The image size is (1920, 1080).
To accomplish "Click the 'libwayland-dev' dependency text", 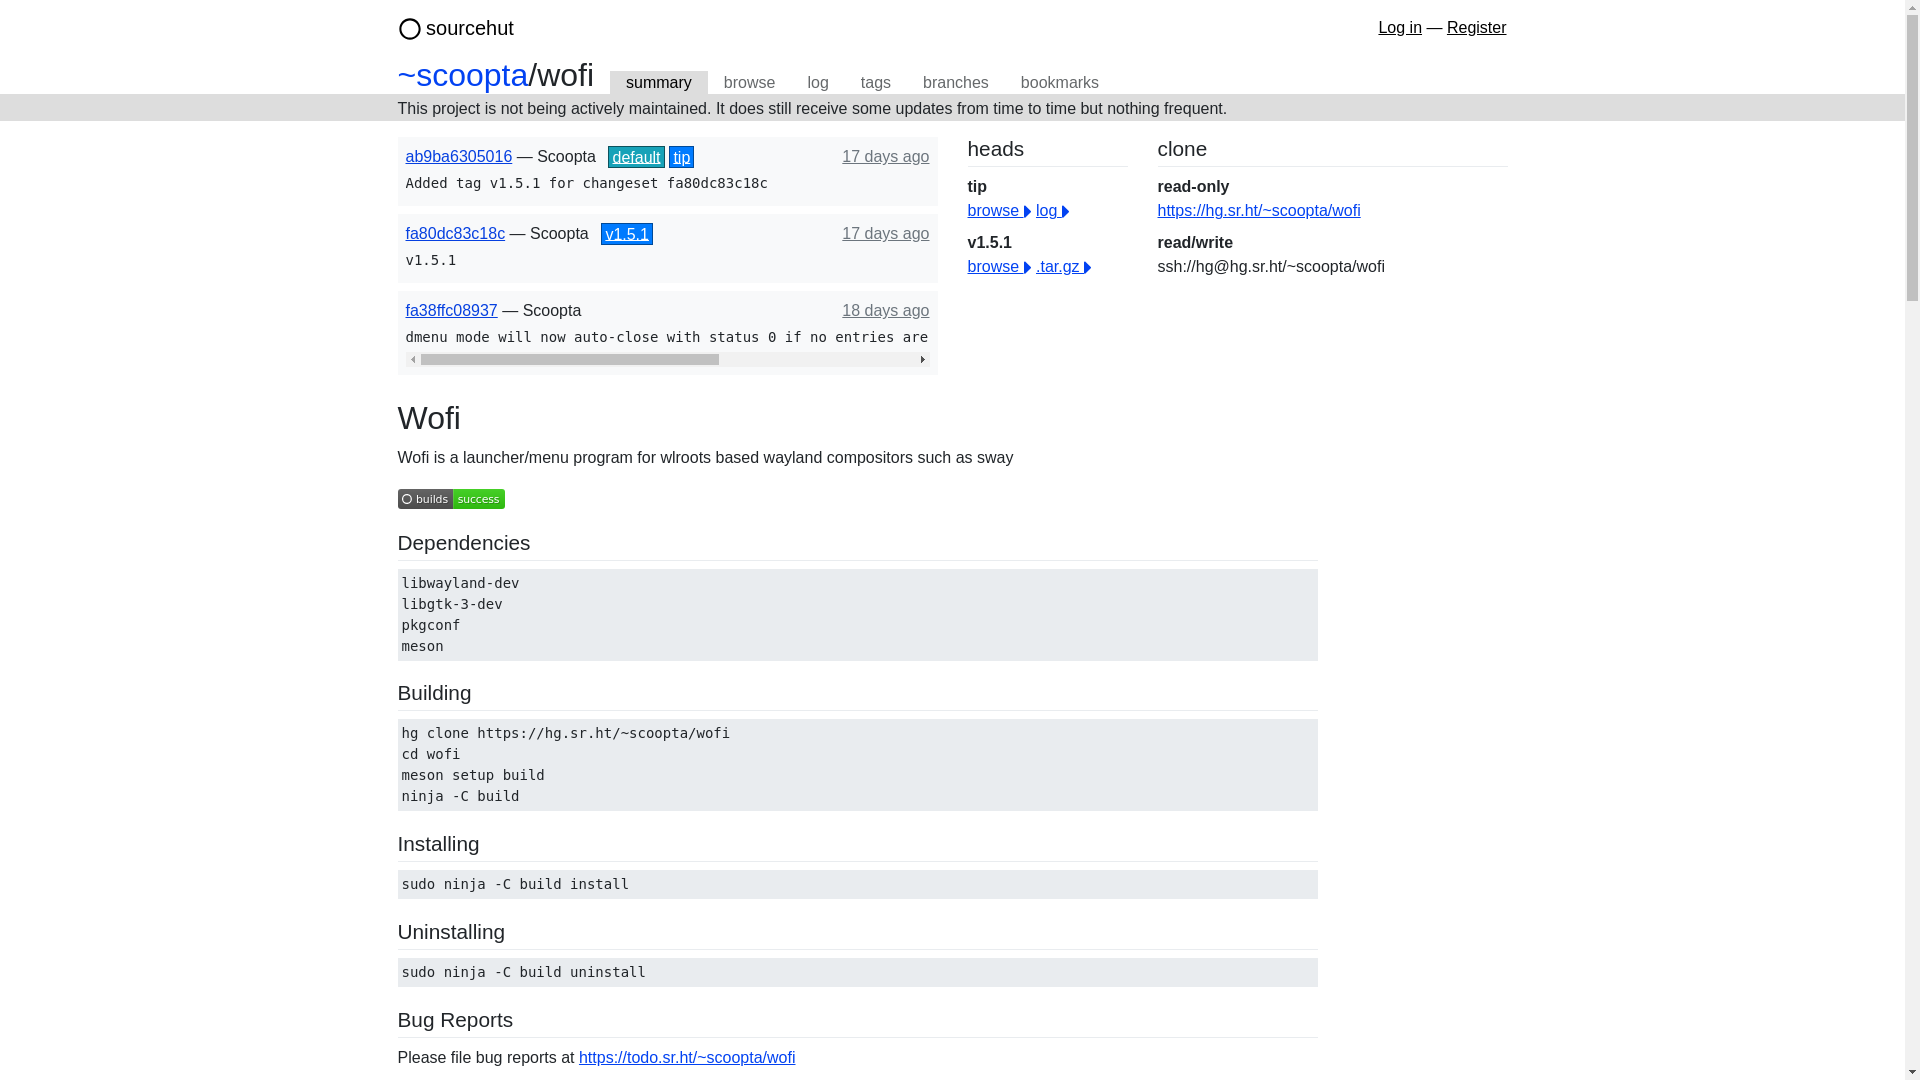I will click(x=460, y=584).
